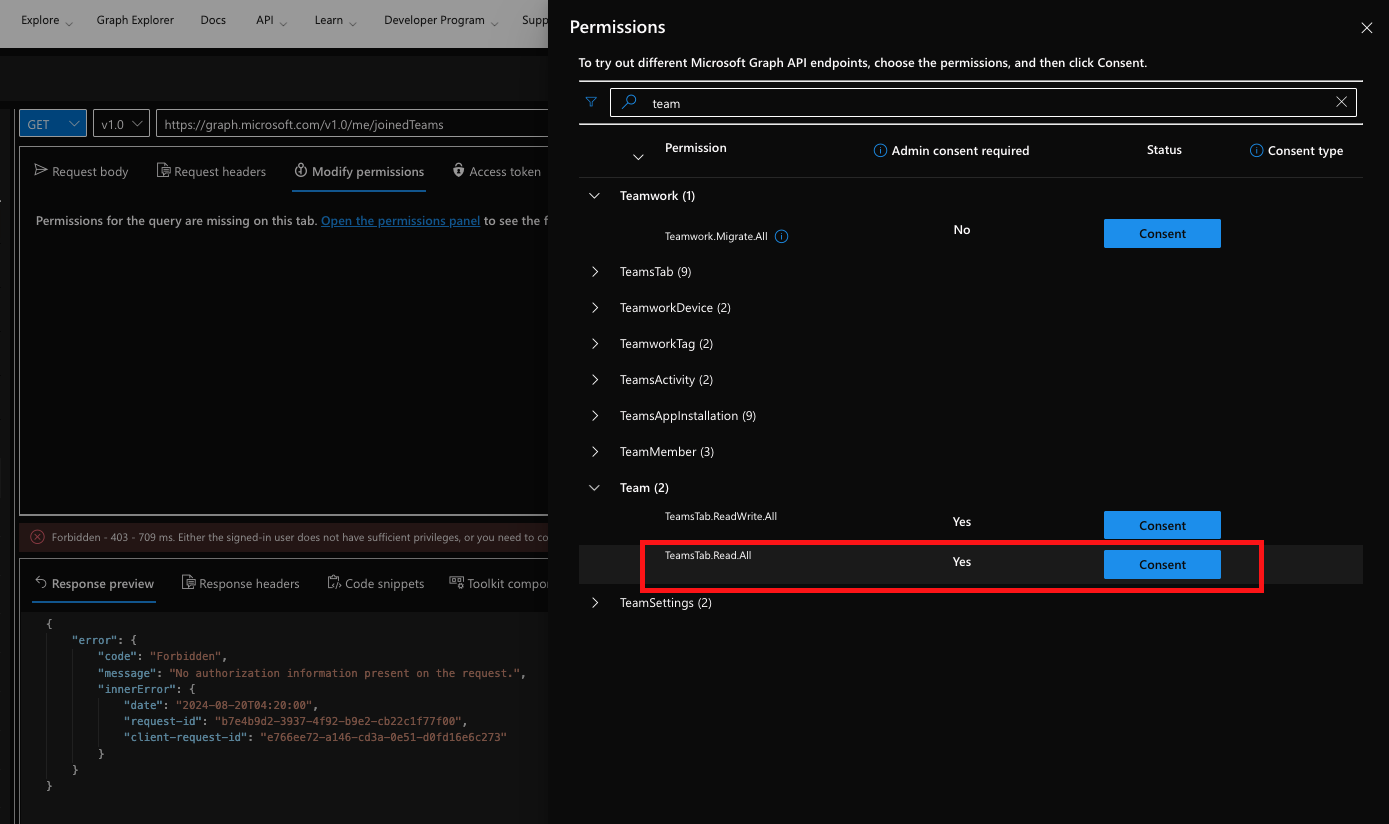Image resolution: width=1389 pixels, height=824 pixels.
Task: Click the lock icon on the Access token tab
Action: click(x=457, y=171)
